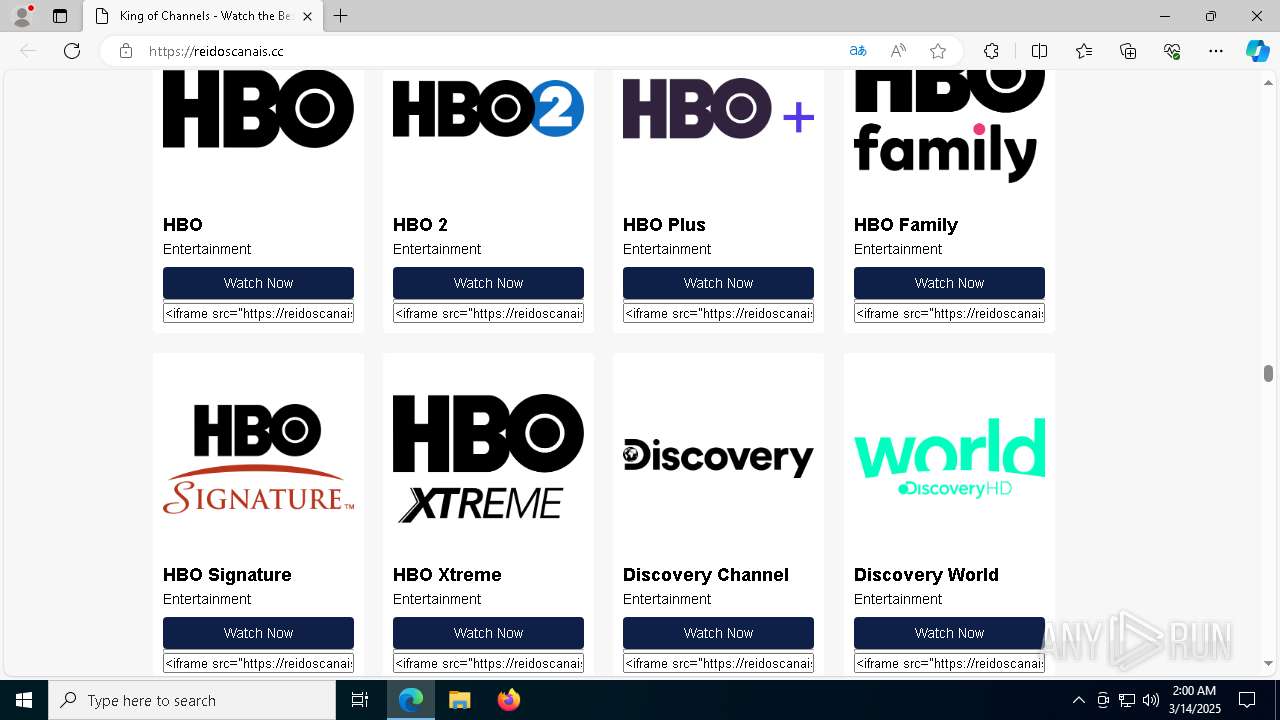Click the Discovery Channel logo thumbnail
This screenshot has height=720, width=1280.
(718, 458)
